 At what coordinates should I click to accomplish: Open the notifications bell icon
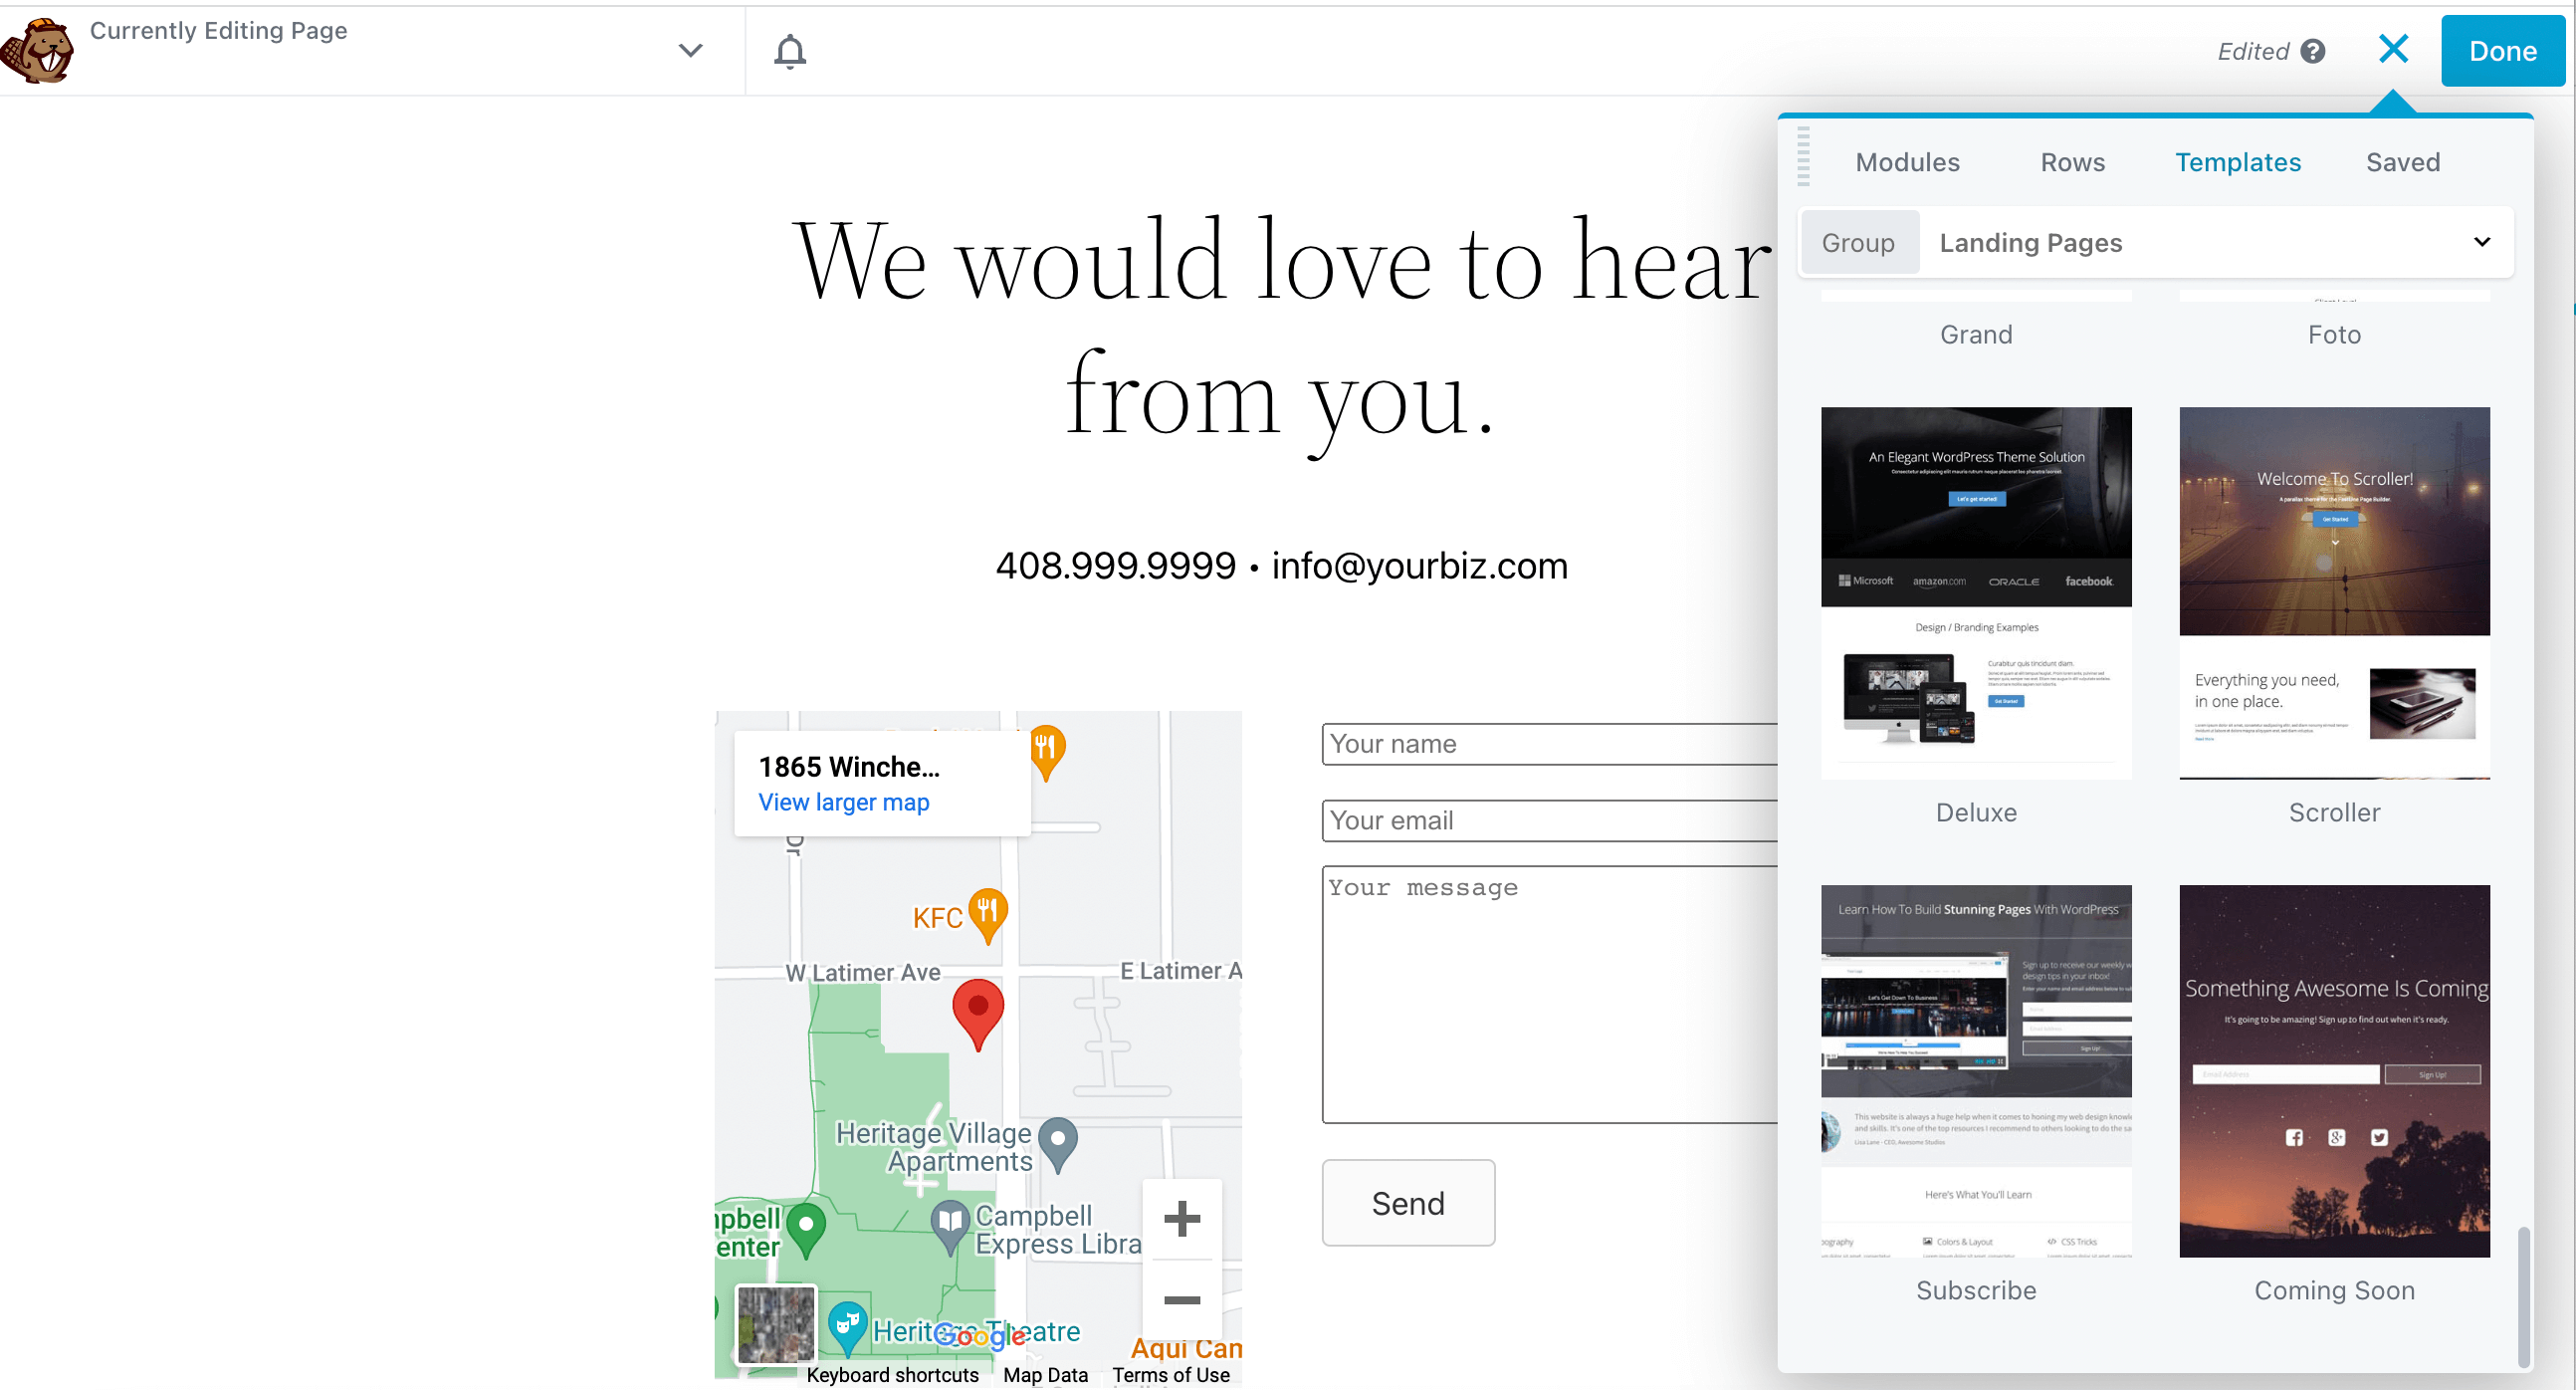pyautogui.click(x=789, y=51)
